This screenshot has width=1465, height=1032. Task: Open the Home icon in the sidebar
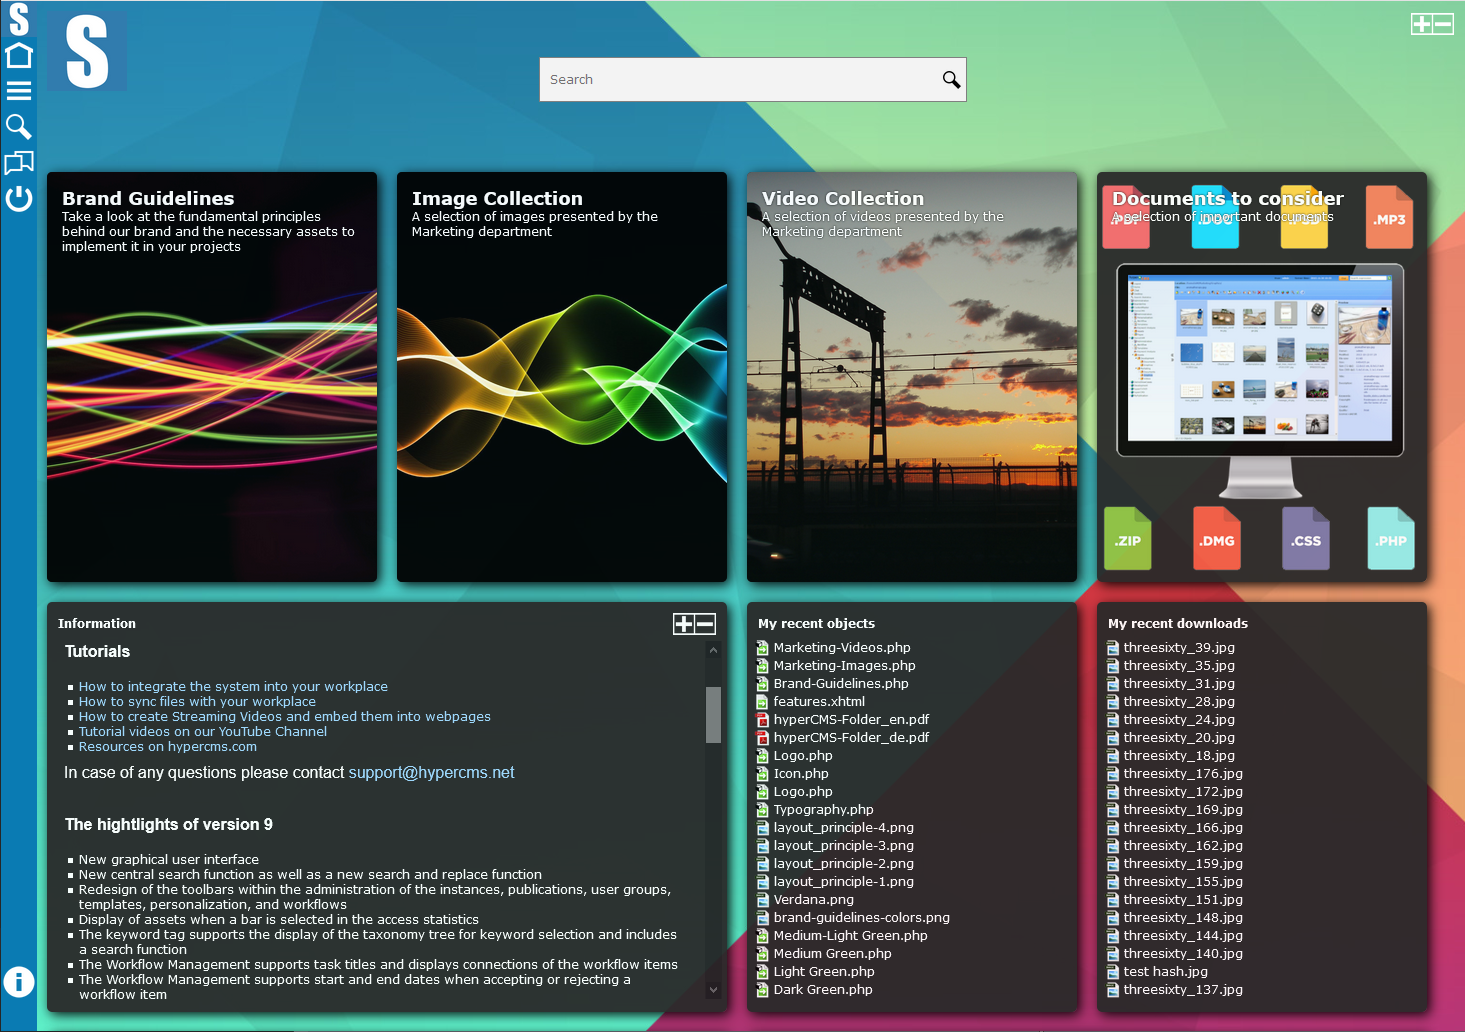click(x=18, y=53)
